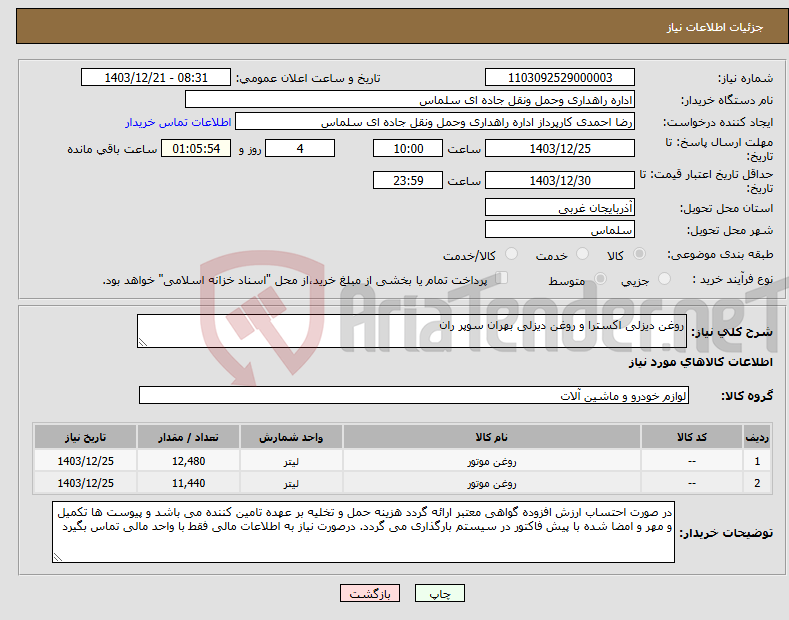The image size is (789, 620).
Task: Click the بازگشت (back) button
Action: [370, 593]
